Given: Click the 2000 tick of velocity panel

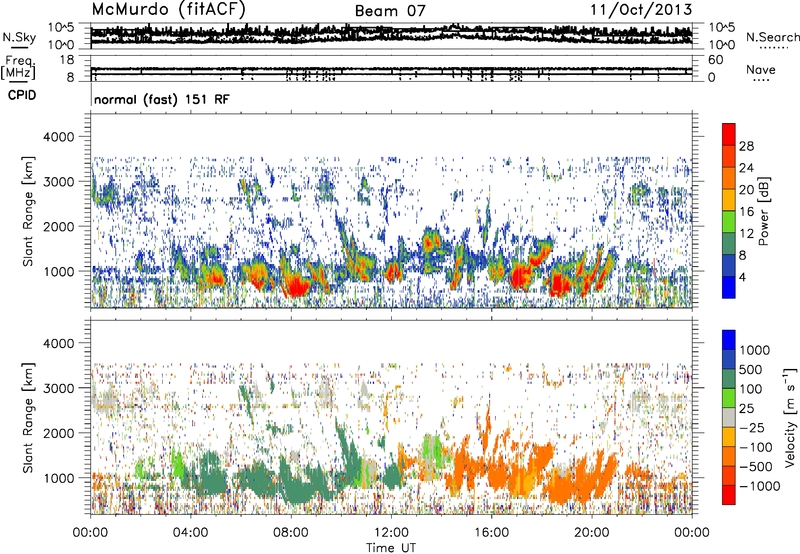Looking at the screenshot, I should [58, 433].
